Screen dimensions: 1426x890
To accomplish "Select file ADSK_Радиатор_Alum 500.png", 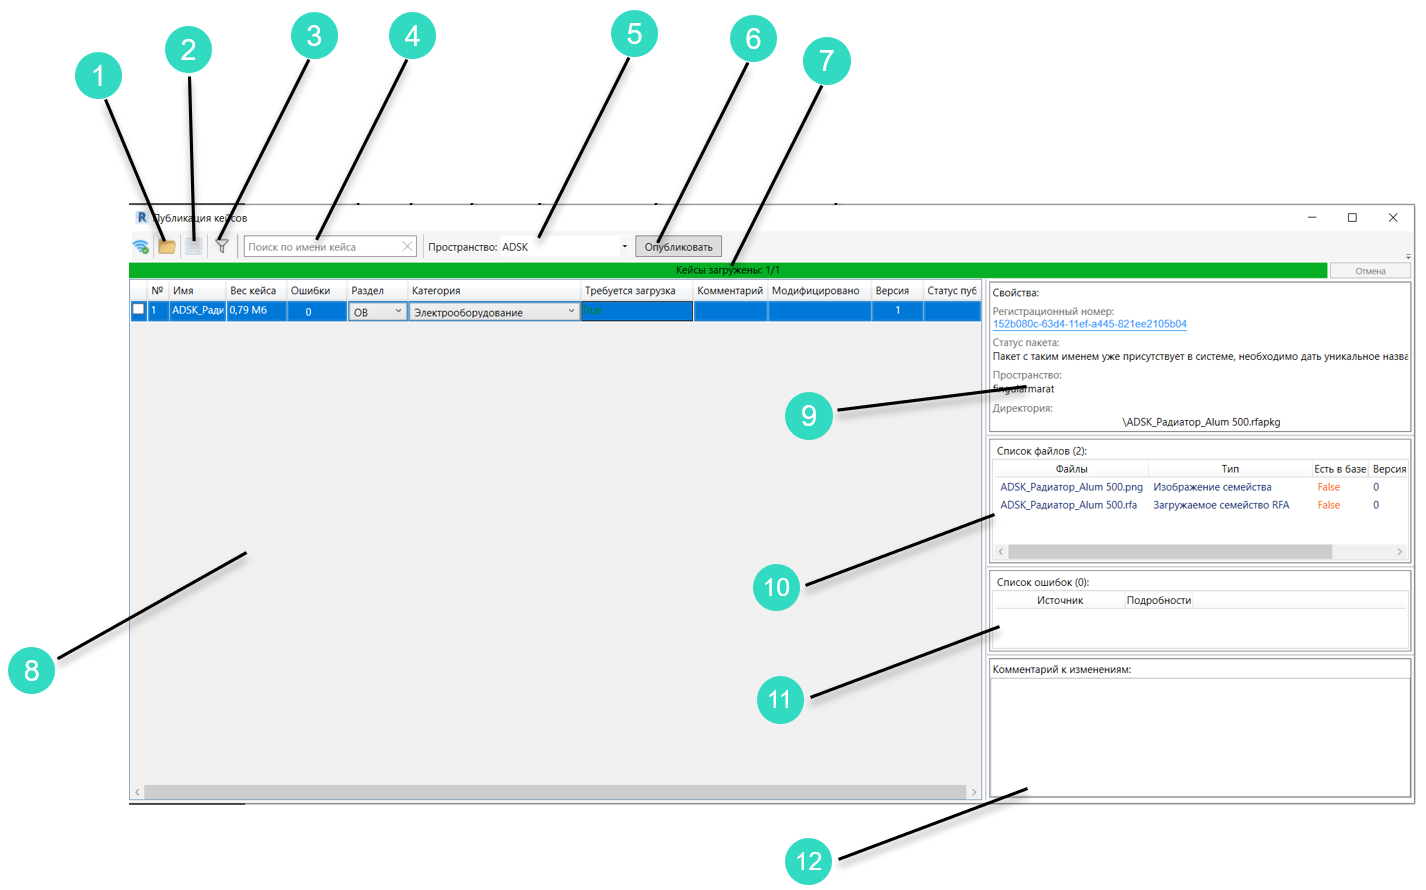I will (x=1071, y=487).
